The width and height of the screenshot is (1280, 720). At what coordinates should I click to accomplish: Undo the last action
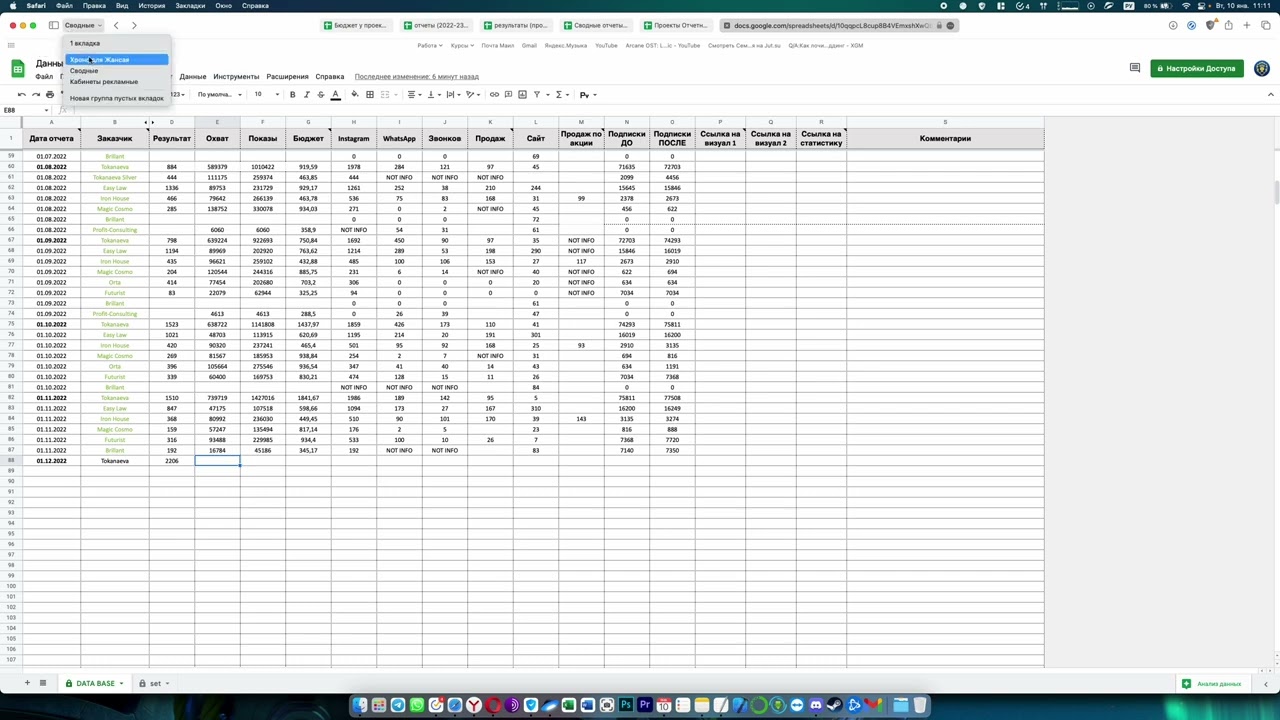pos(22,95)
